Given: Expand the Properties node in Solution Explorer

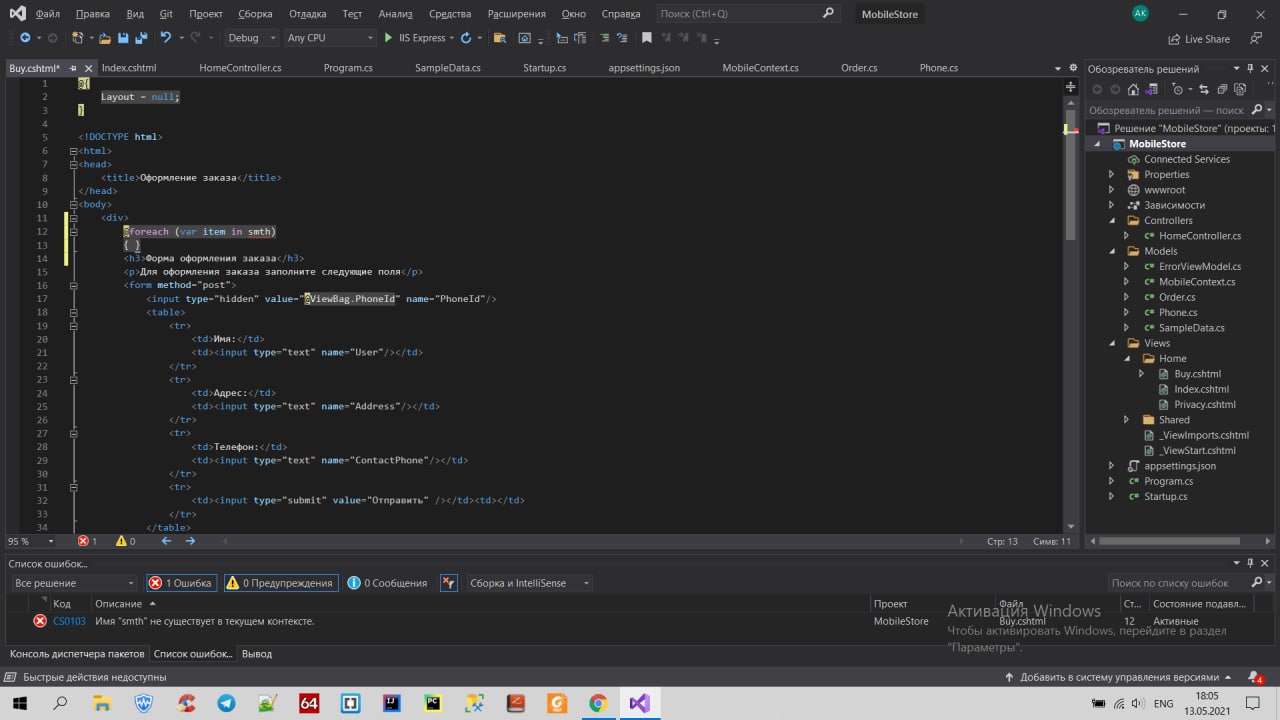Looking at the screenshot, I should point(1111,174).
